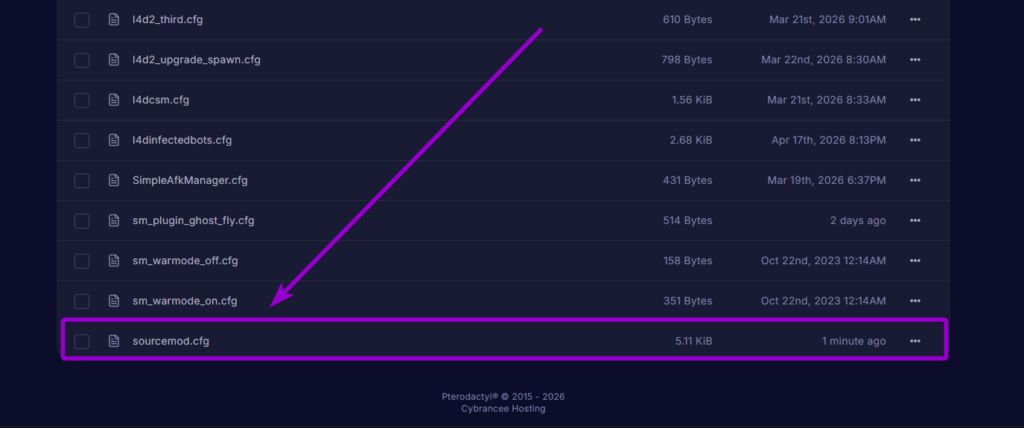Click file icon beside SimpleAfkManager.cfg
The height and width of the screenshot is (428, 1024).
(113, 180)
